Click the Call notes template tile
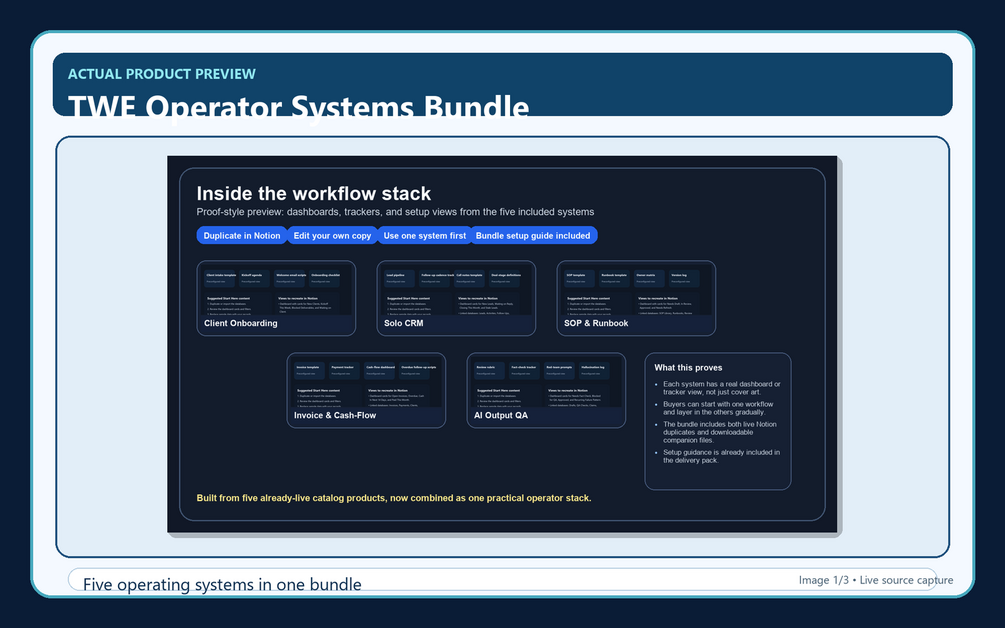This screenshot has height=628, width=1005. tap(470, 278)
